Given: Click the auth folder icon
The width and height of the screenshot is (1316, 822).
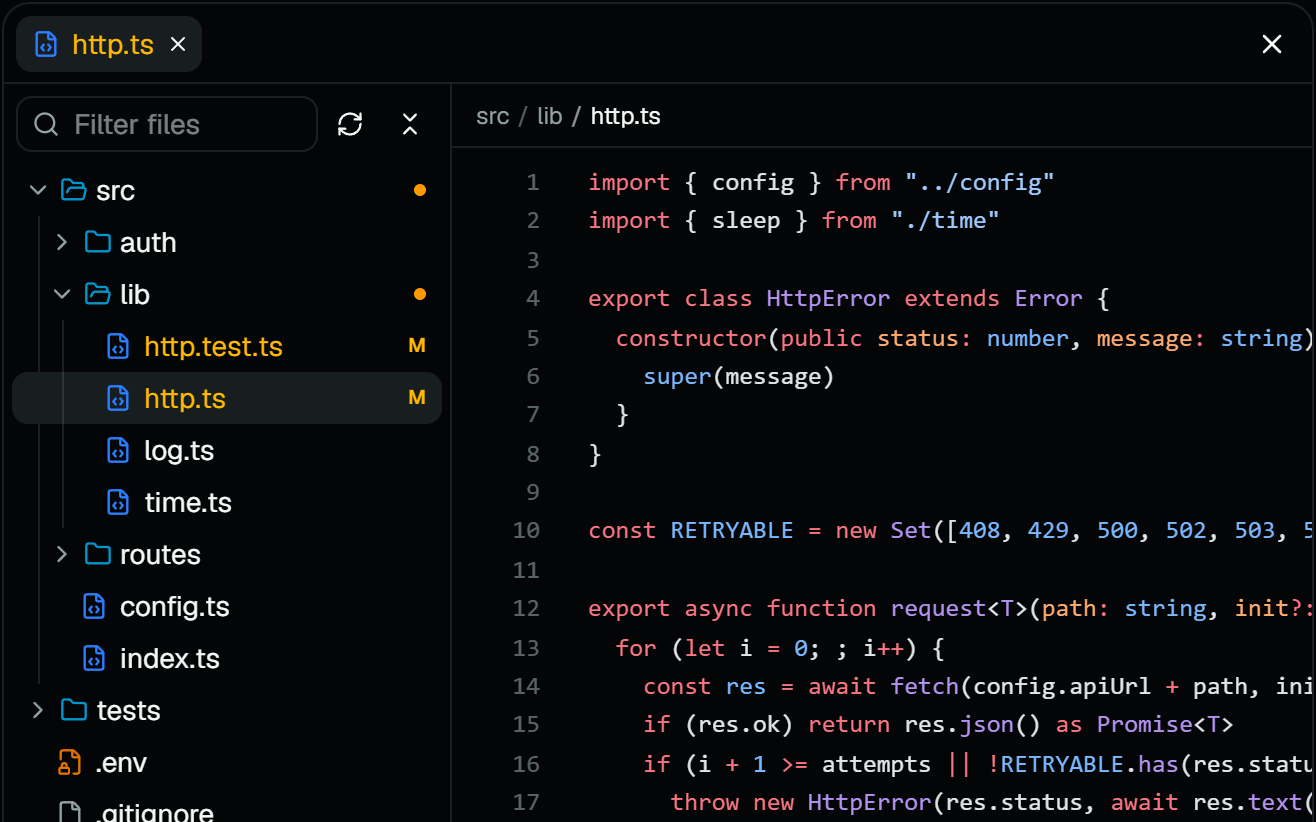Looking at the screenshot, I should pos(97,242).
